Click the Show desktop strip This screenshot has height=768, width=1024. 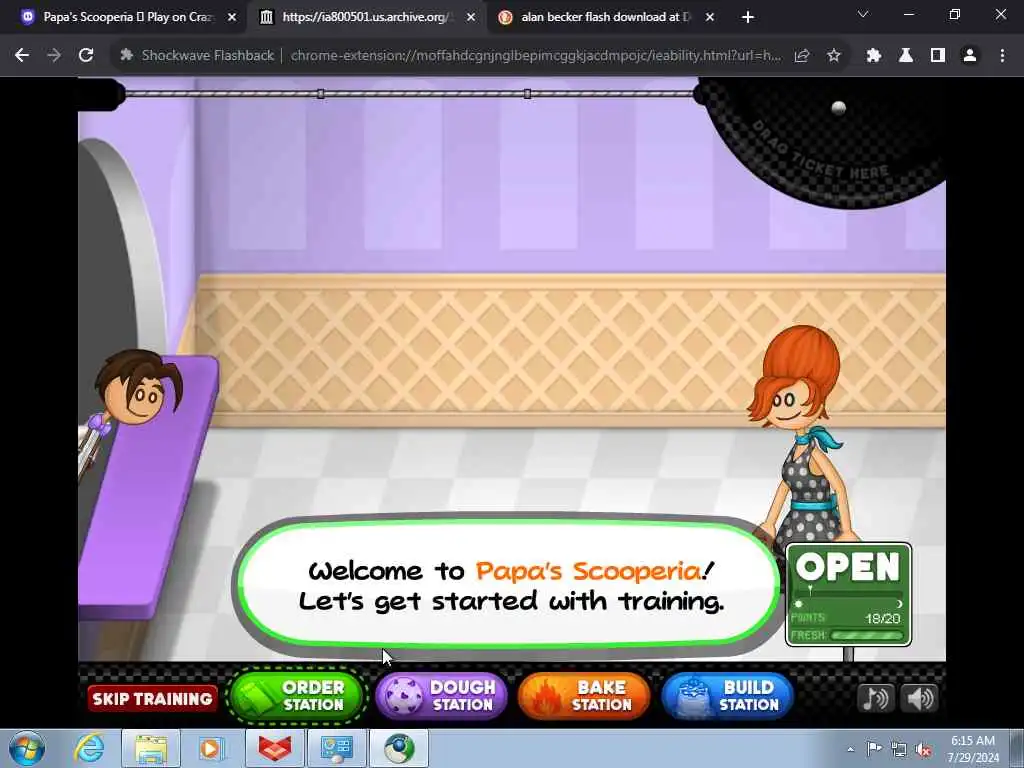pos(1017,748)
